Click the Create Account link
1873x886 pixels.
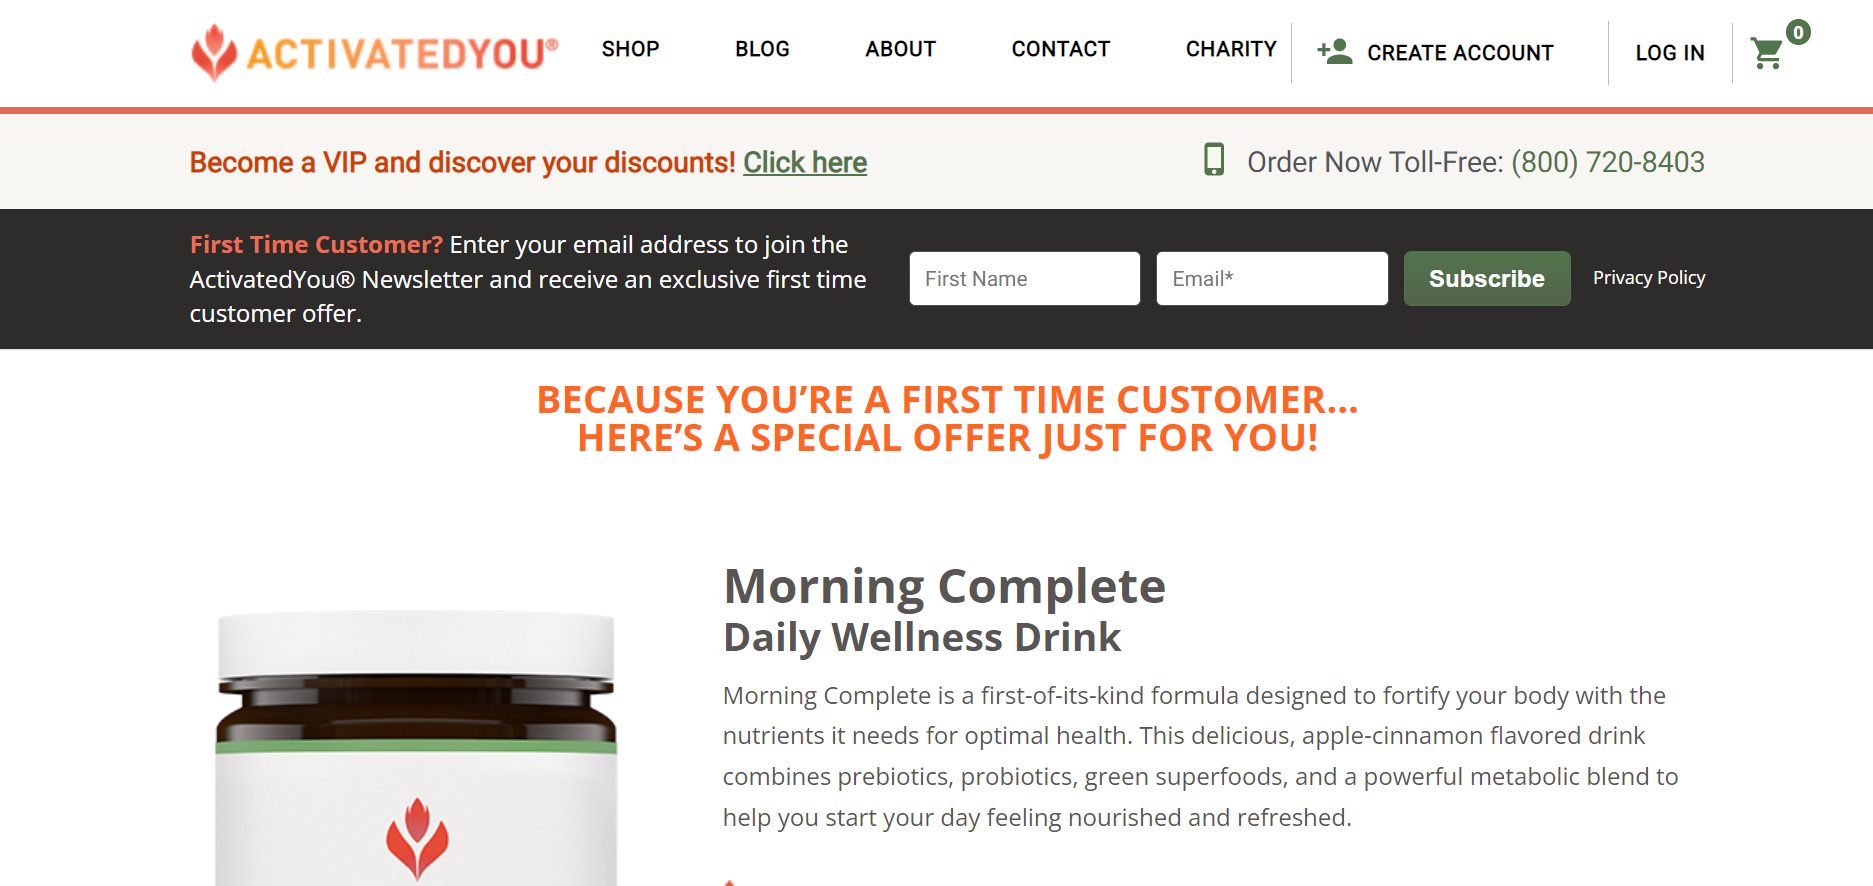(x=1460, y=53)
